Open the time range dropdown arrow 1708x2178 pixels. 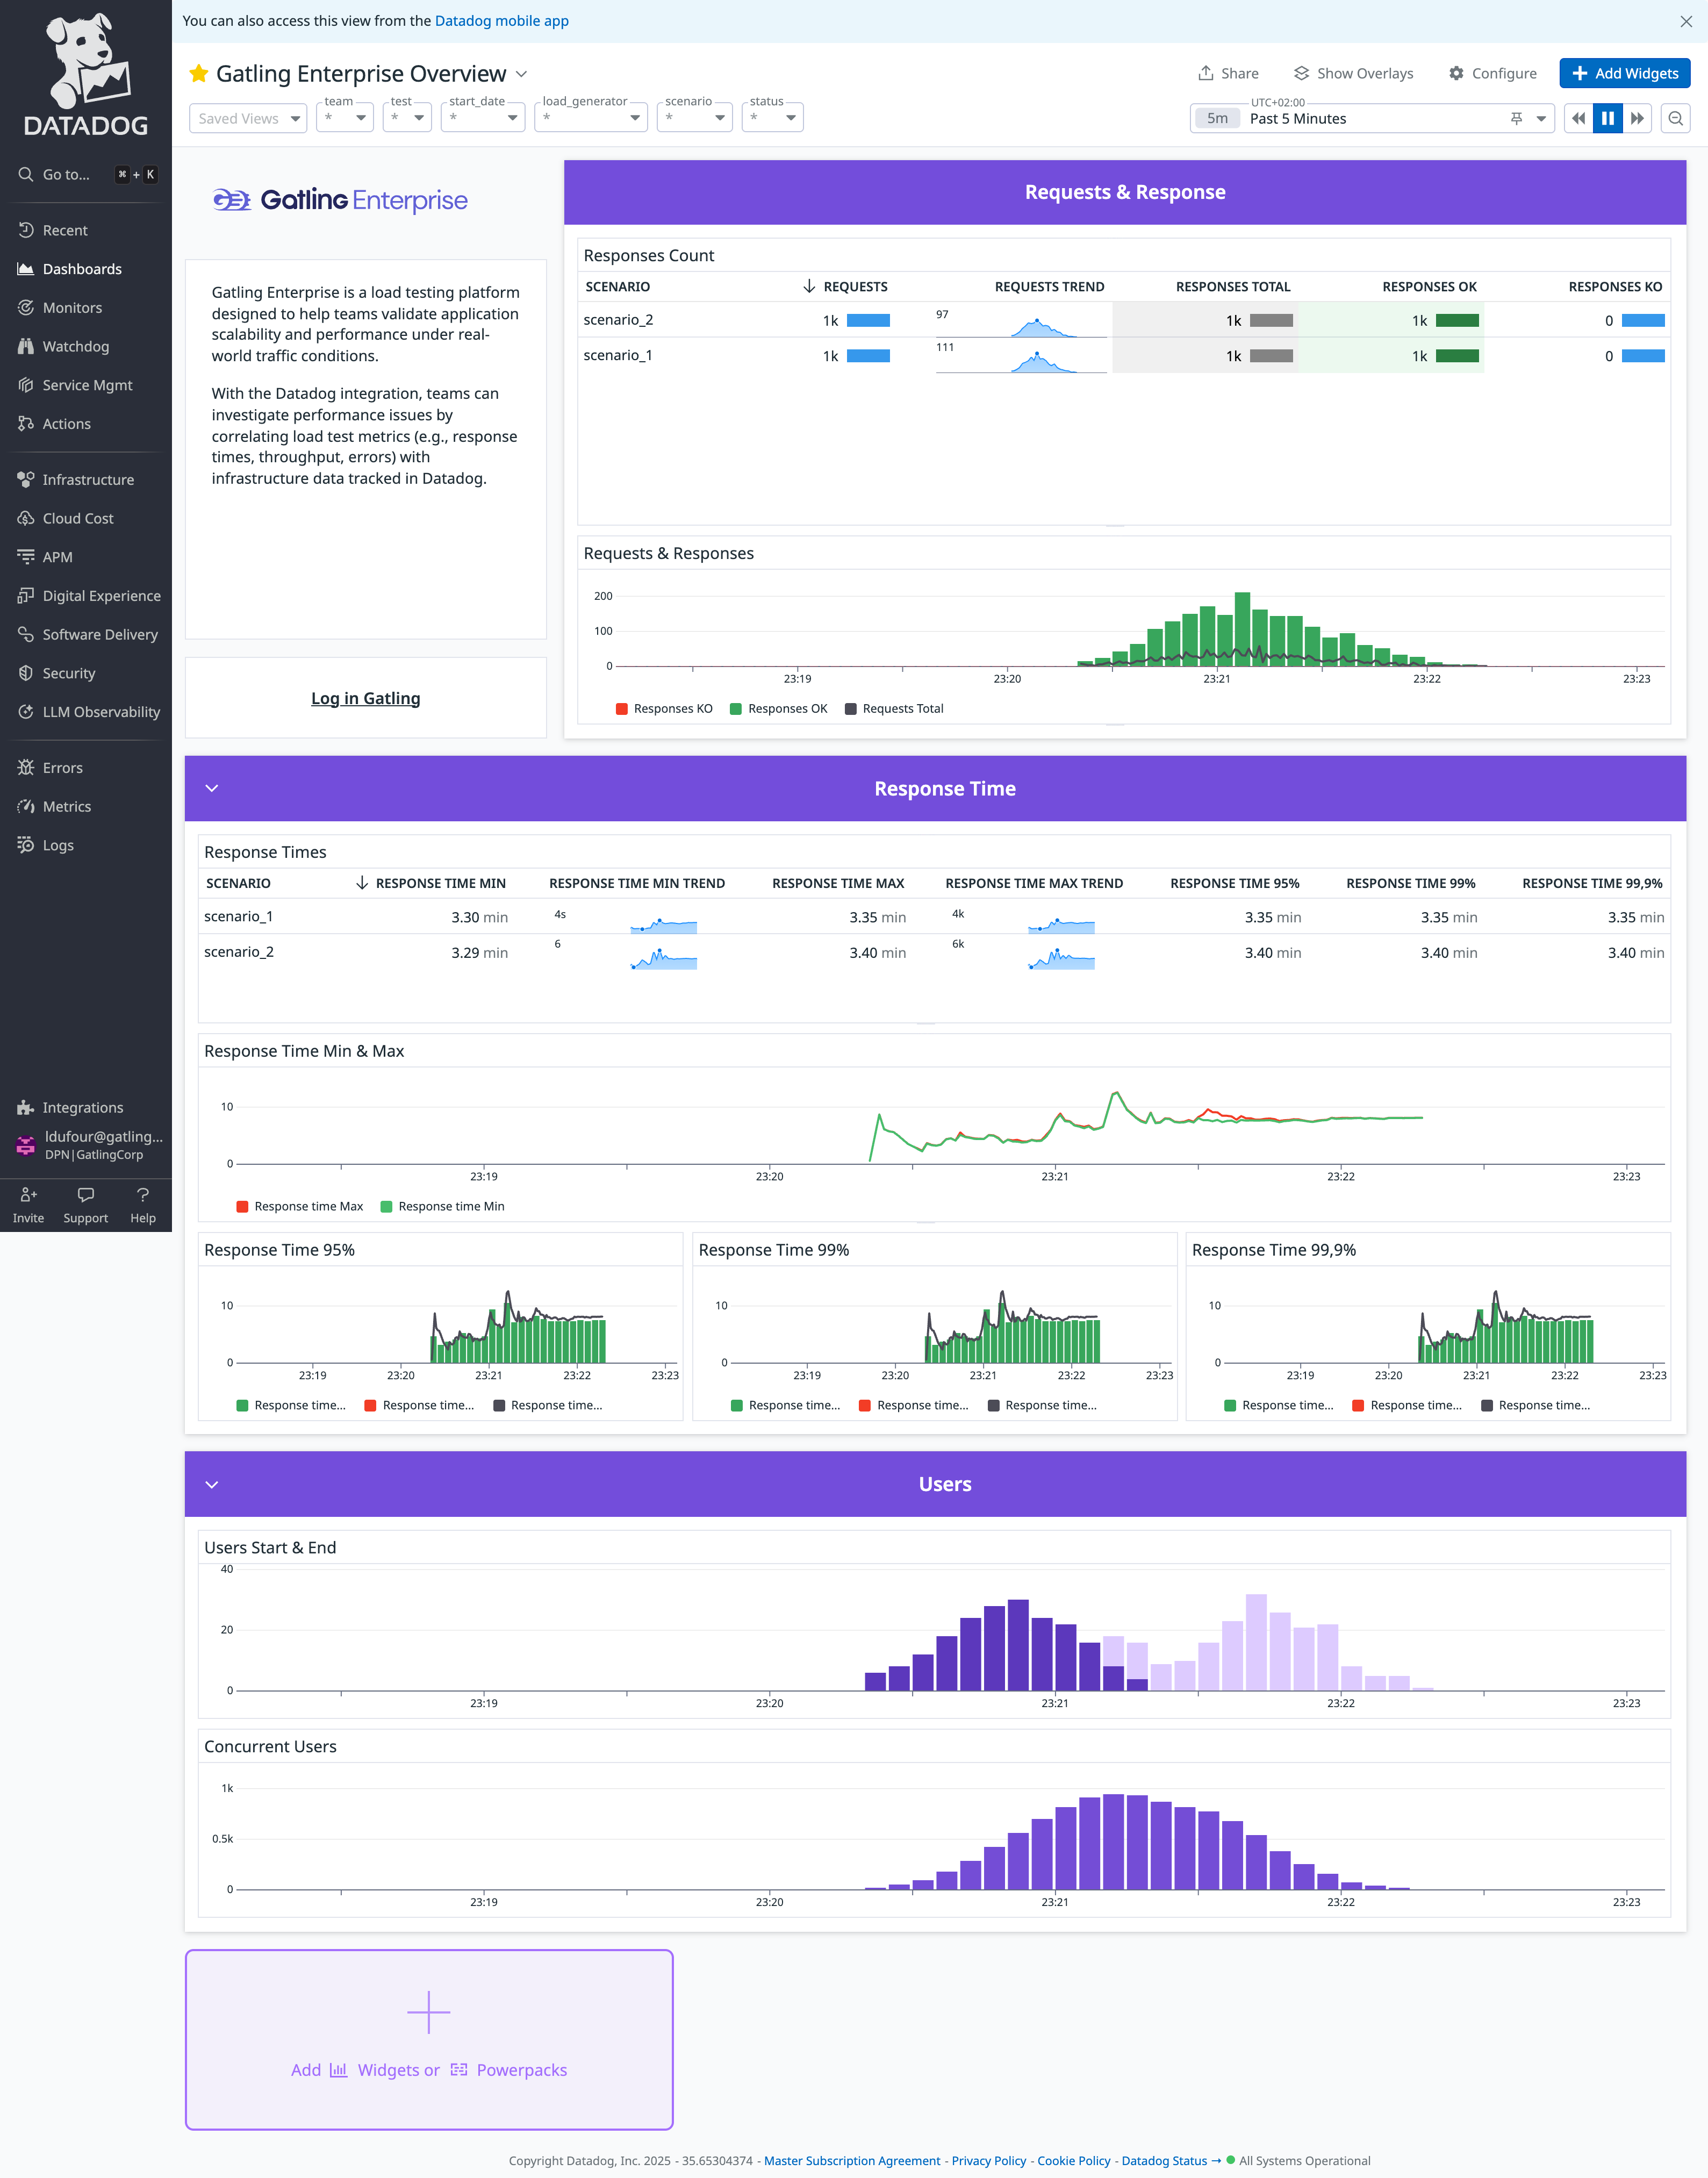point(1541,118)
